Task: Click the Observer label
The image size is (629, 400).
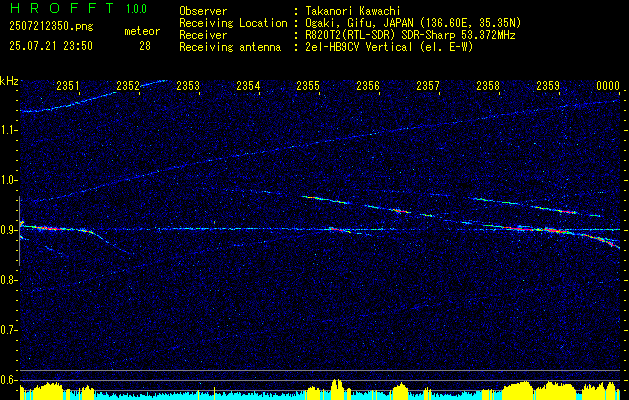Action: [x=203, y=11]
